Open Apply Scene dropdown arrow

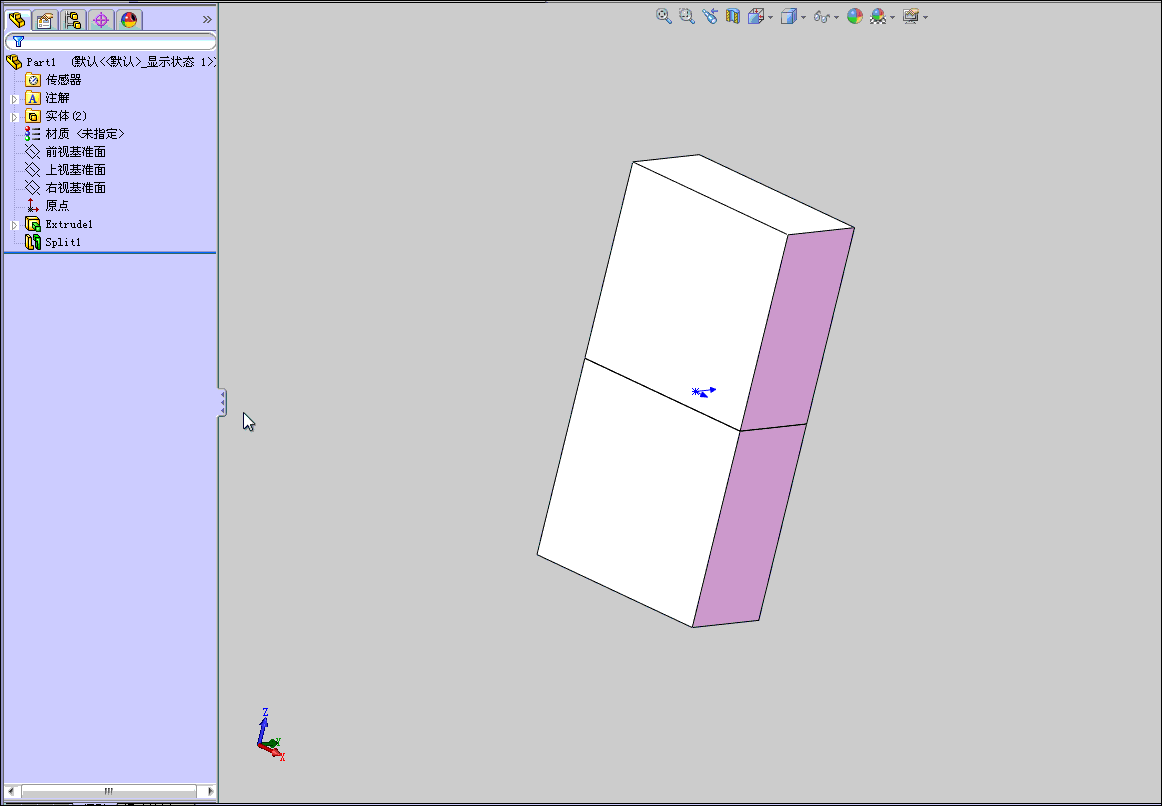pos(892,17)
